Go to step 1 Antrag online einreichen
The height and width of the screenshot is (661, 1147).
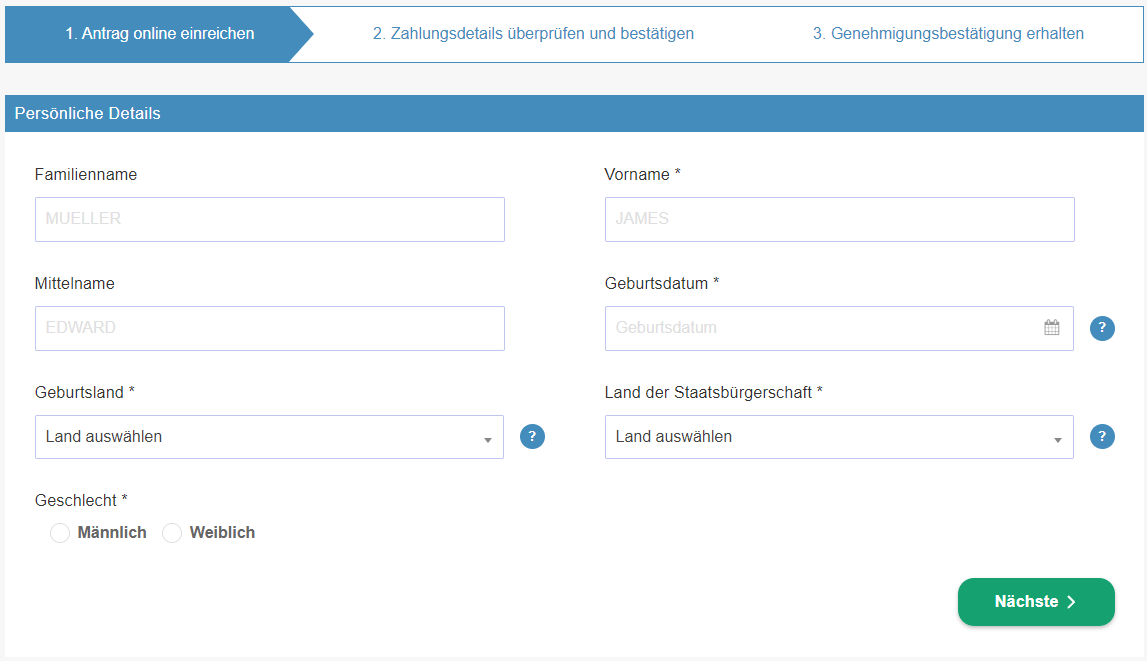[x=160, y=34]
